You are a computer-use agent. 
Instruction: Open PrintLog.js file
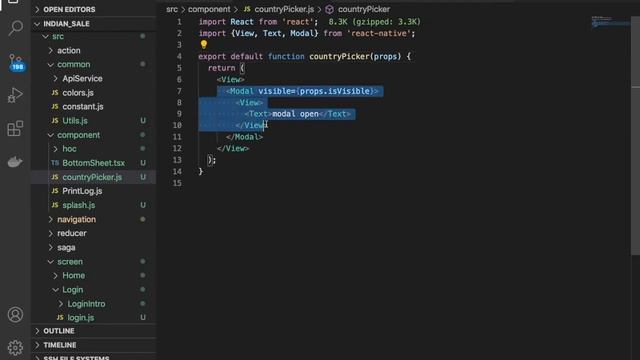(x=94, y=191)
